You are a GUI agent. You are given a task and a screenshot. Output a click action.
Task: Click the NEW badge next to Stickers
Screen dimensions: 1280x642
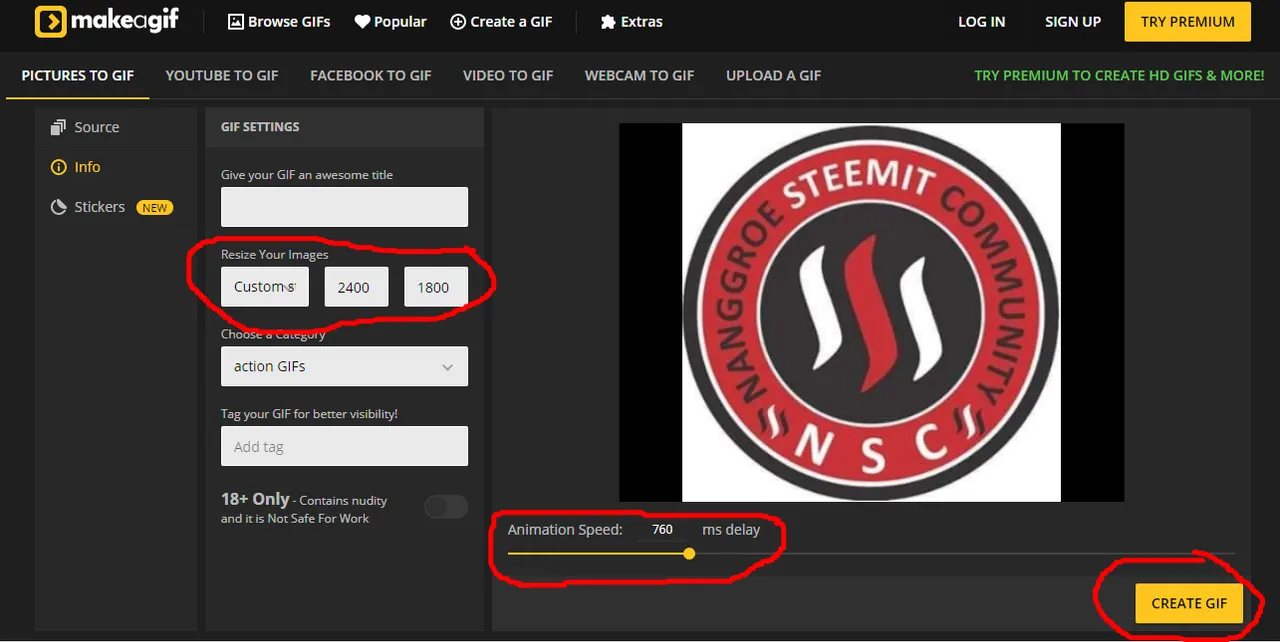[x=154, y=207]
